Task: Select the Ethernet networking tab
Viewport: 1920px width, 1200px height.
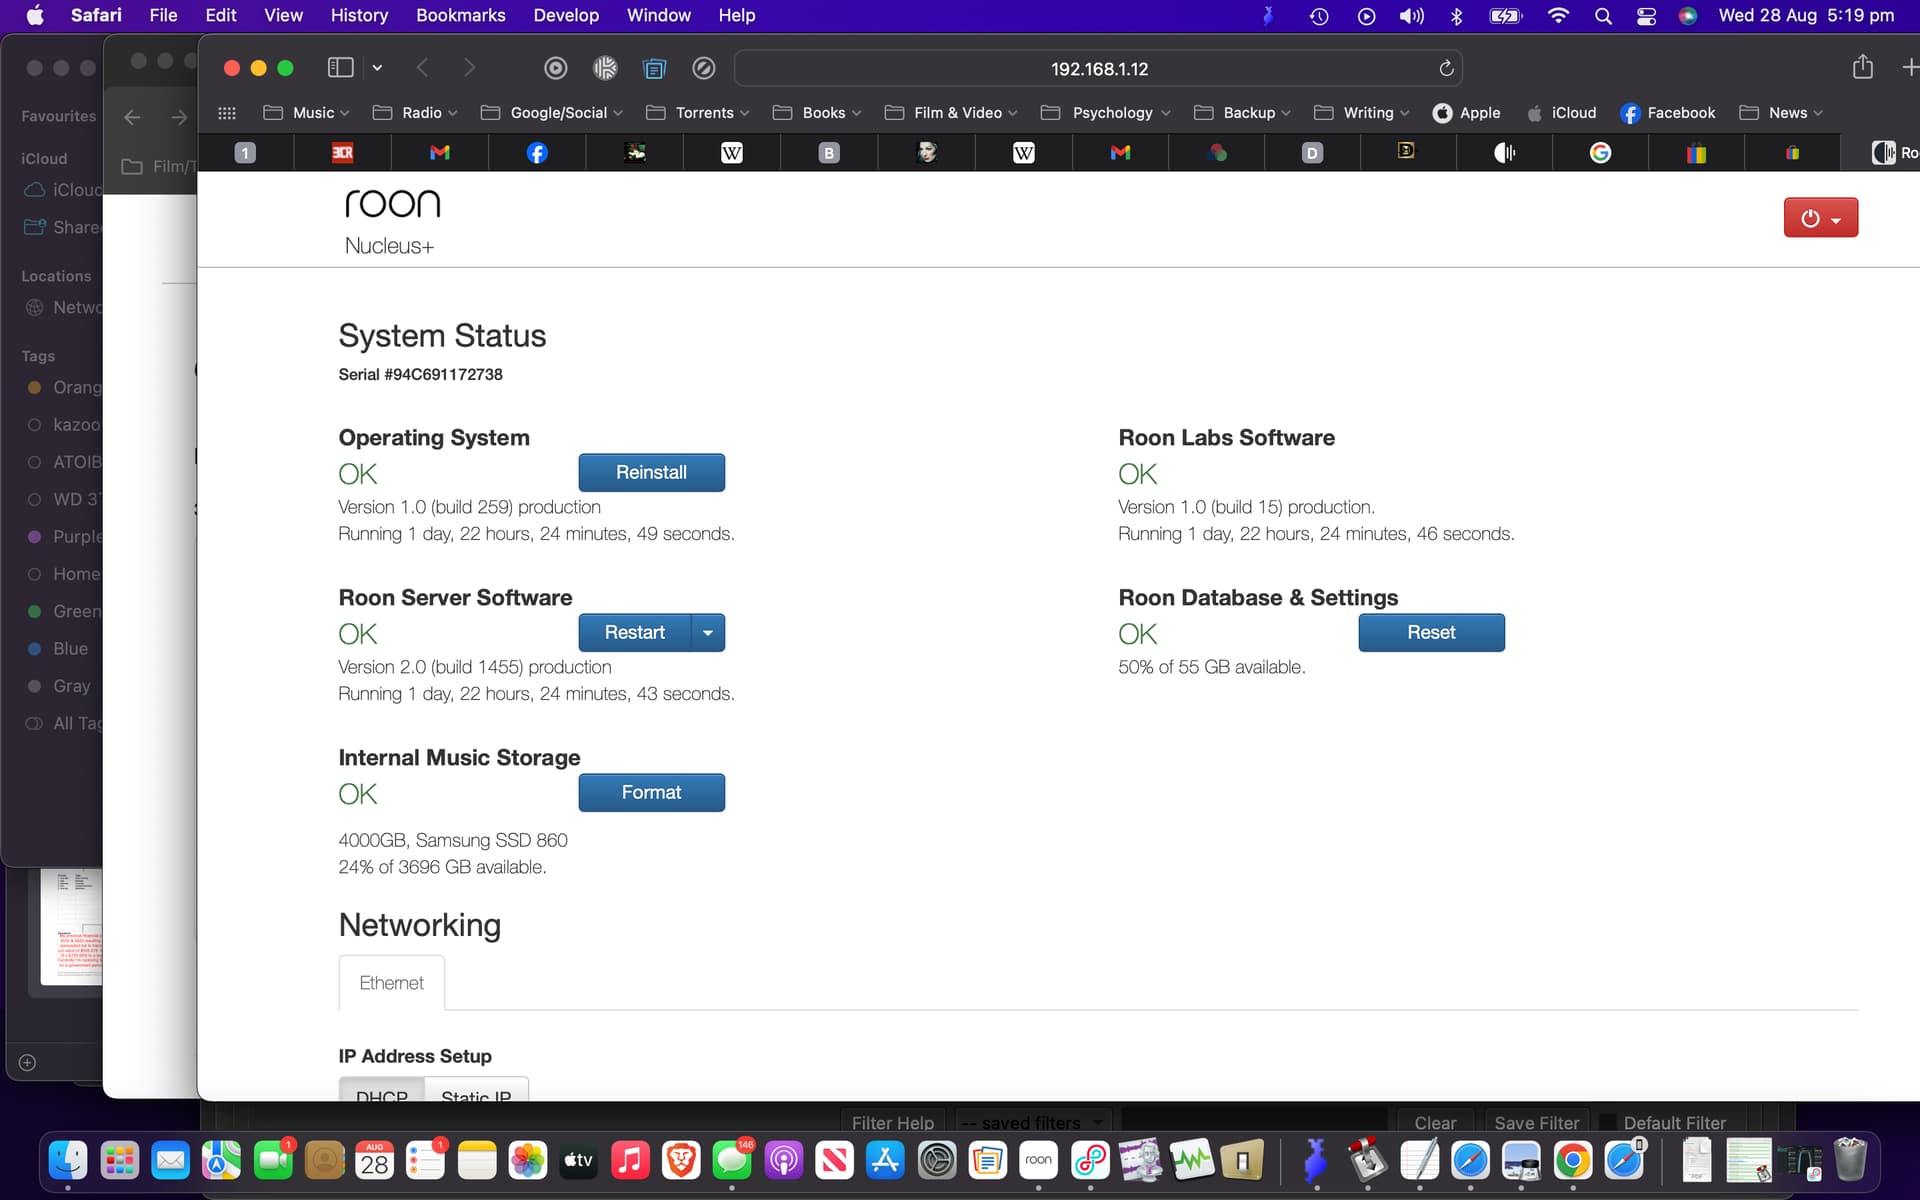Action: point(391,983)
